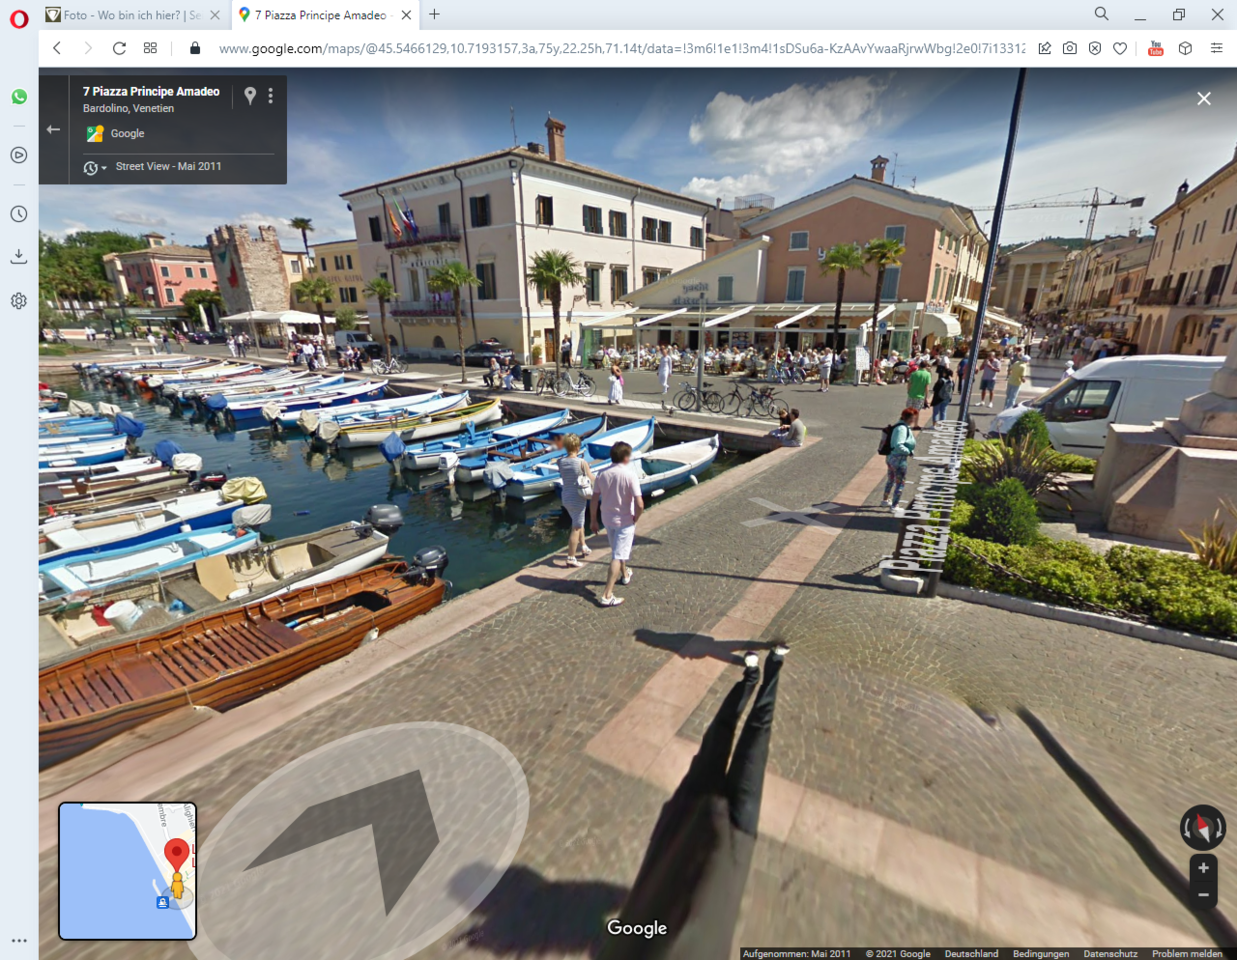Click the 'Google' photo attribution link
Image resolution: width=1237 pixels, height=960 pixels.
point(127,133)
